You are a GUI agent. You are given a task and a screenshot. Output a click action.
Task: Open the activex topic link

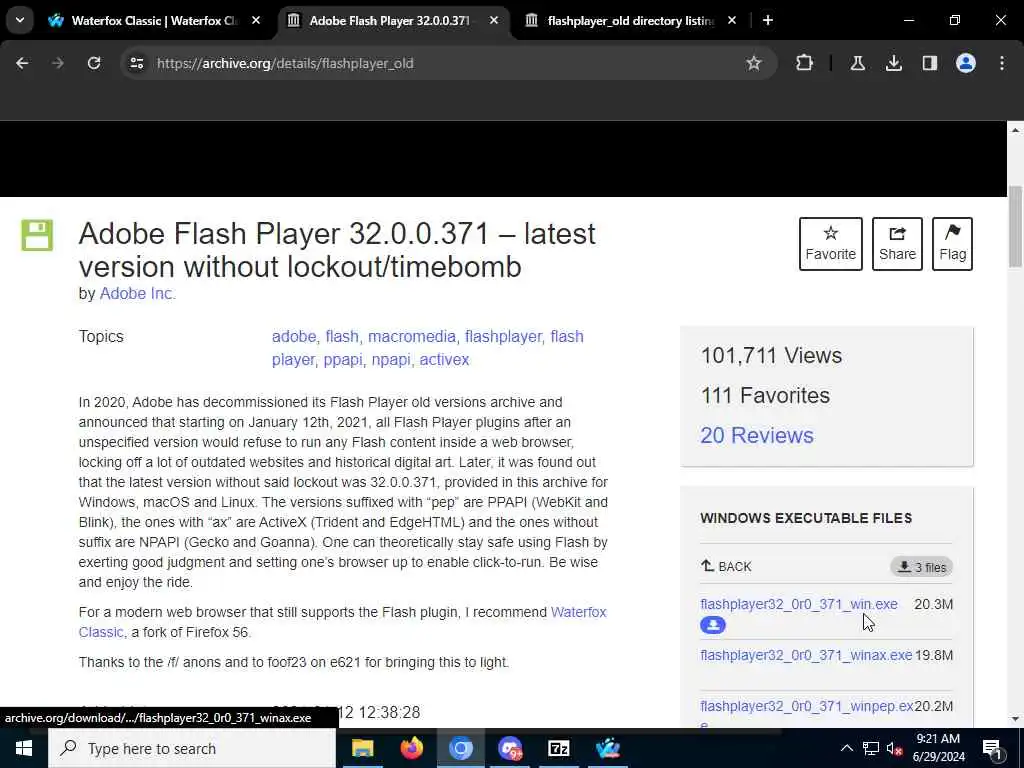444,360
